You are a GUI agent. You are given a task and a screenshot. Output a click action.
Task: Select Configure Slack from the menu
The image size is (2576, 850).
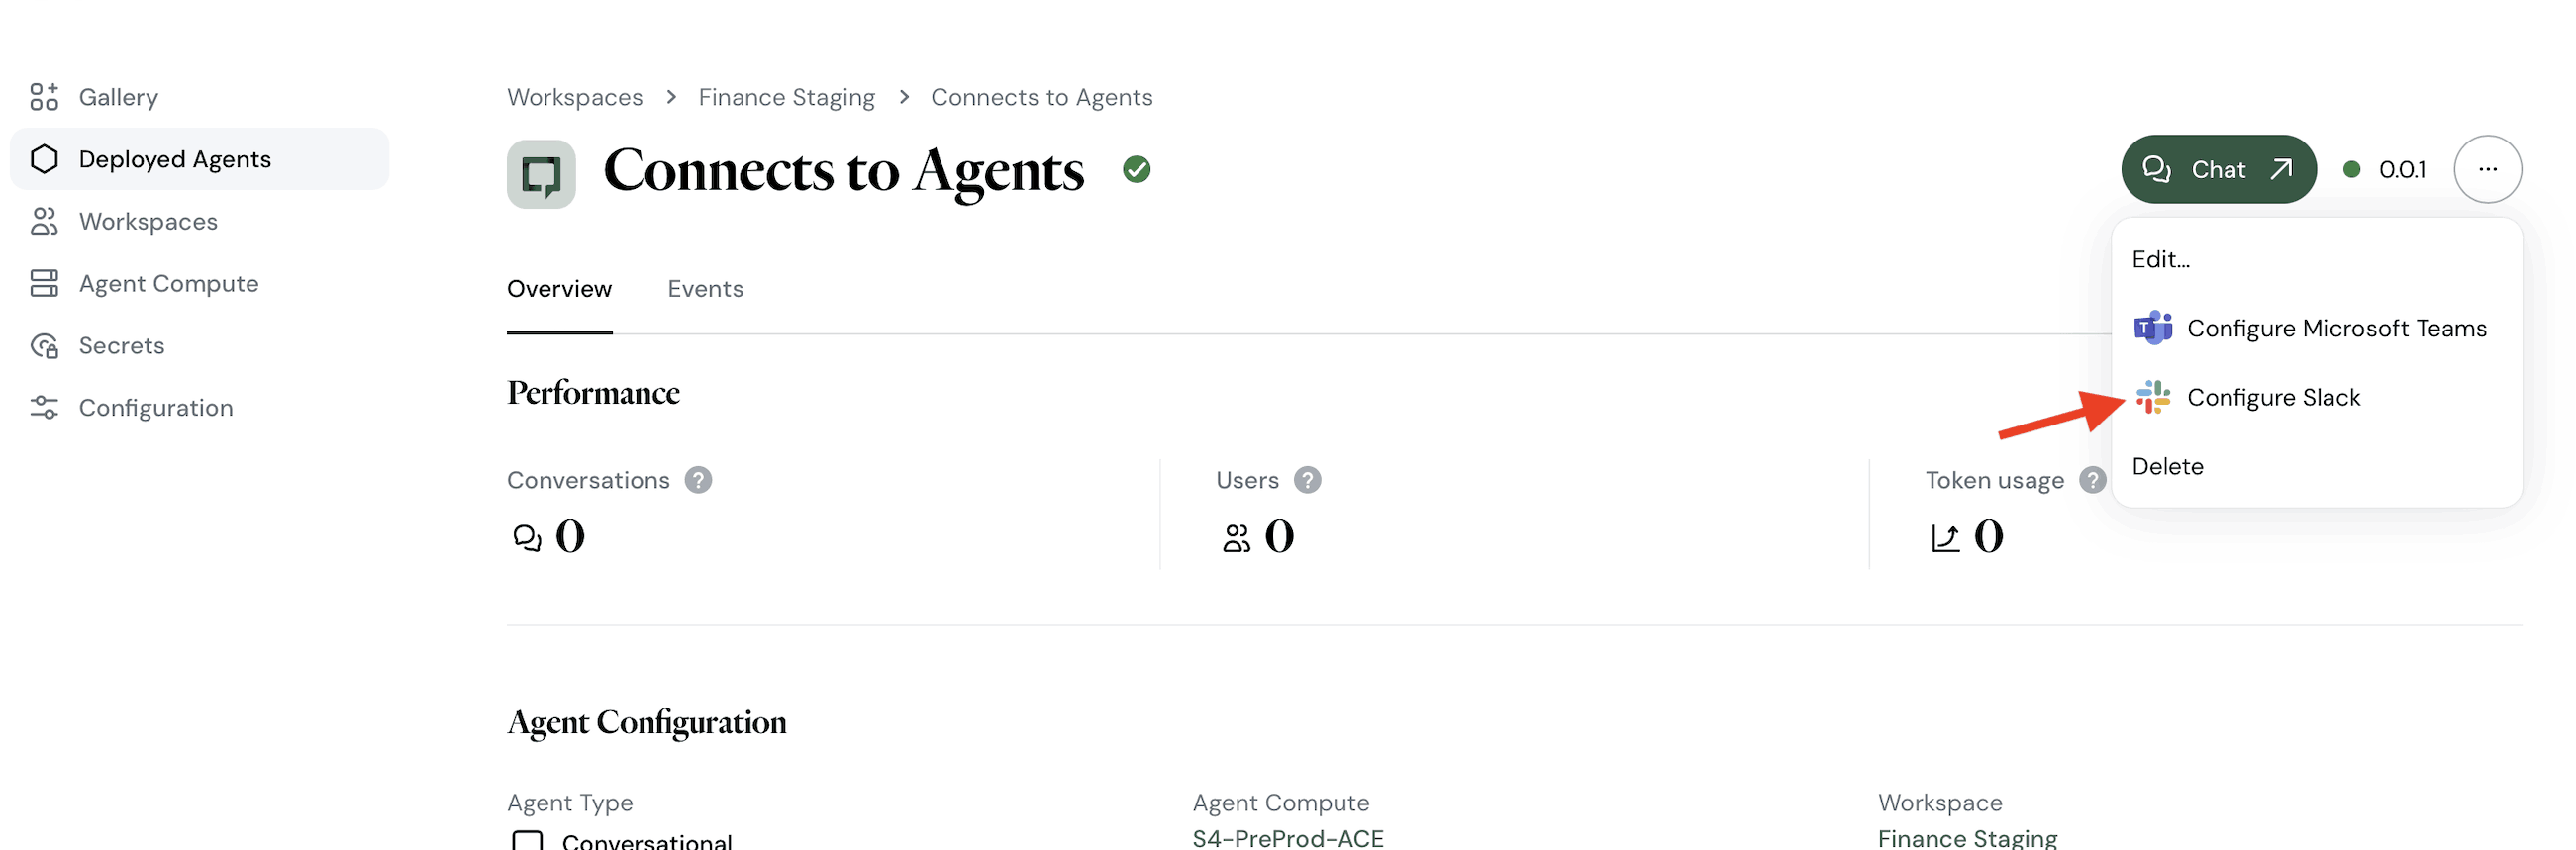pos(2275,397)
